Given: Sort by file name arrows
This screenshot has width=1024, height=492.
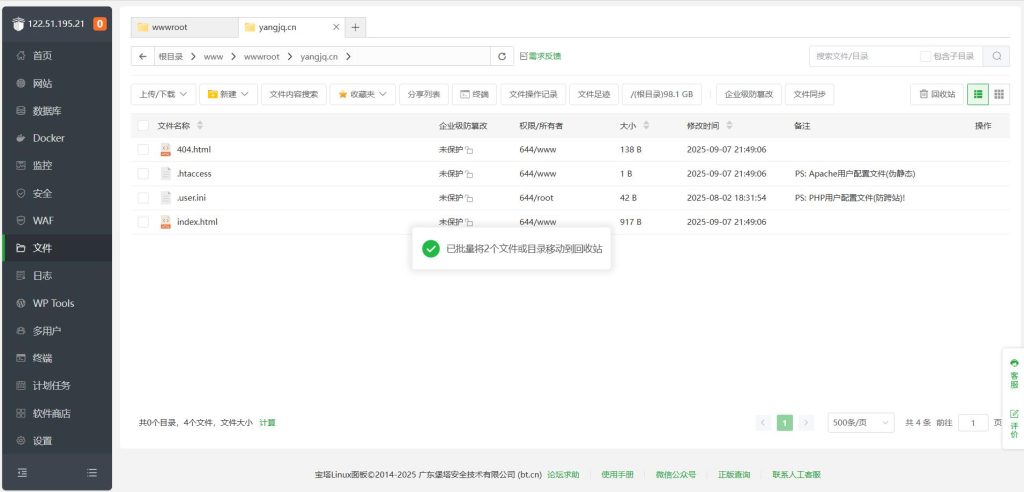Looking at the screenshot, I should tap(200, 125).
